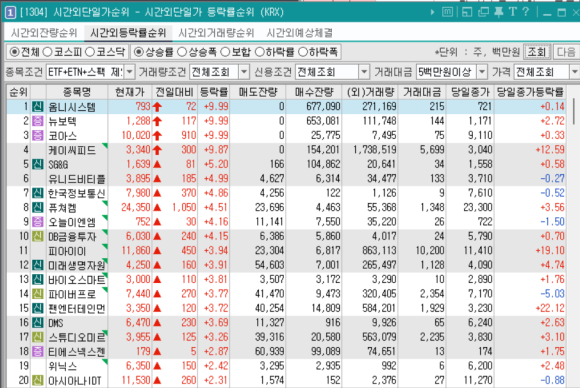This screenshot has height=388, width=580.
Task: Click the 종목명 column header
Action: click(x=77, y=92)
